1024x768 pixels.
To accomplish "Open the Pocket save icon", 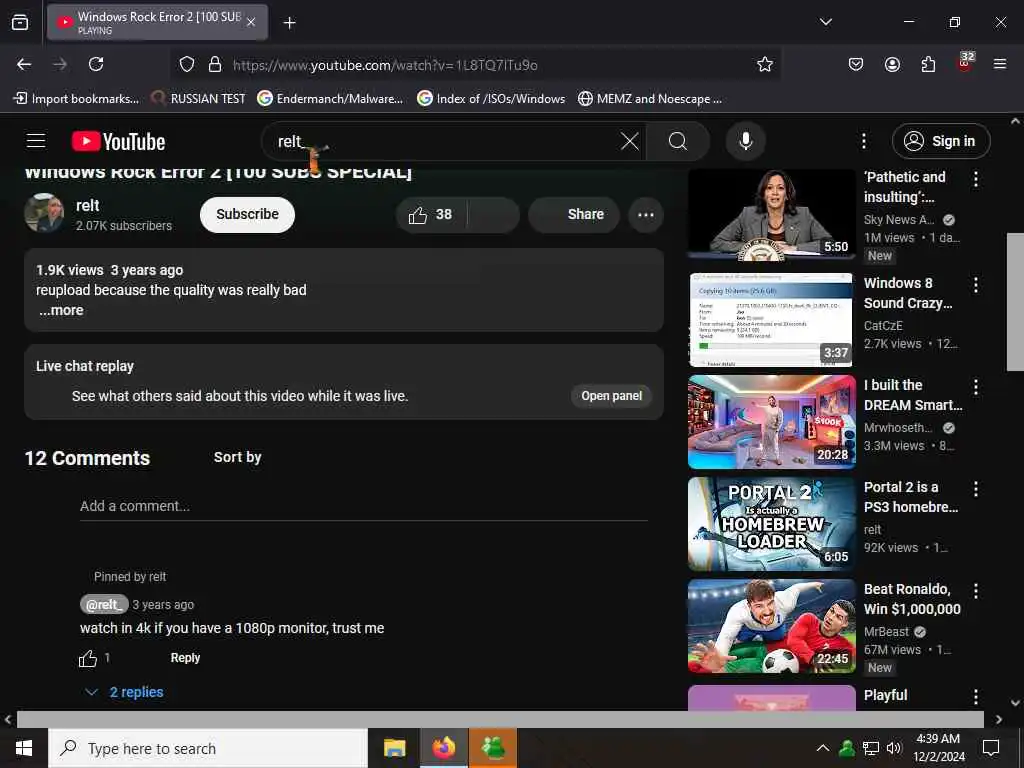I will [x=856, y=64].
